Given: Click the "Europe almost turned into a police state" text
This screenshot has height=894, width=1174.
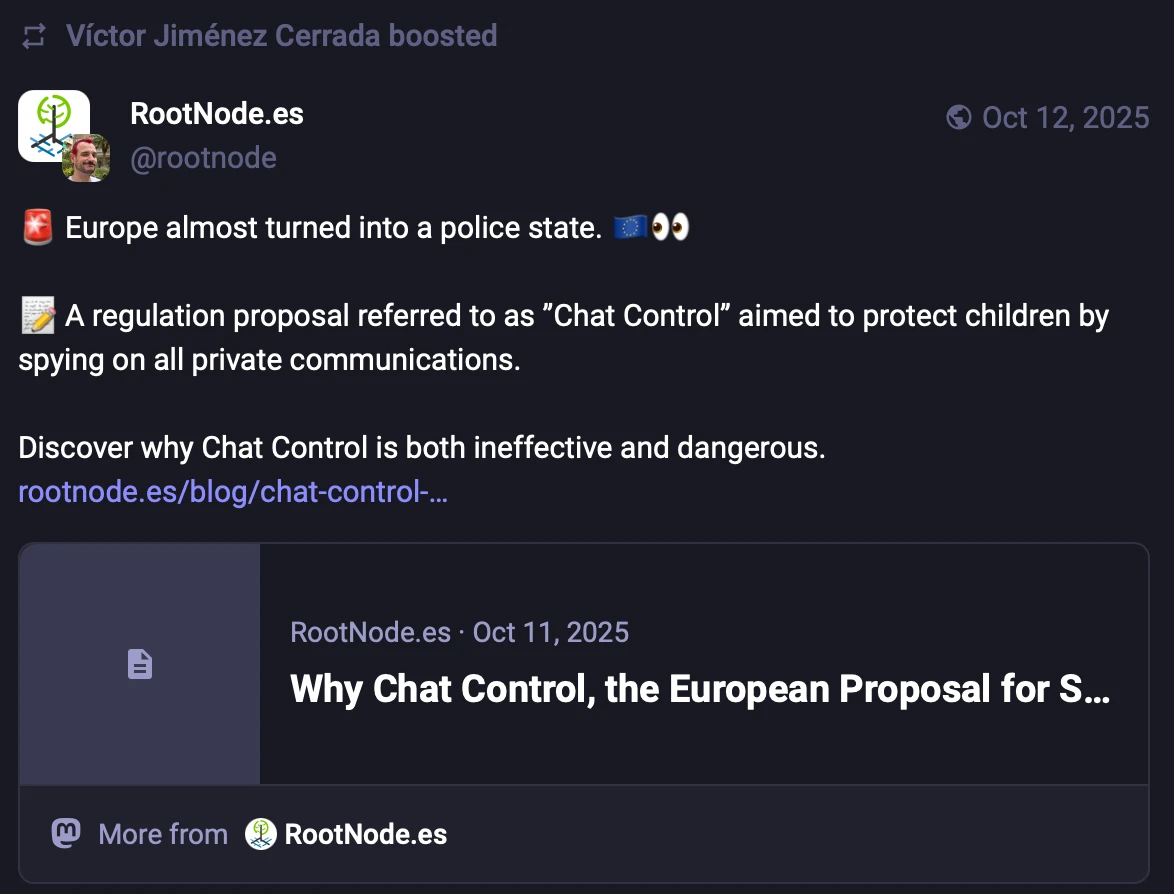Looking at the screenshot, I should (332, 228).
